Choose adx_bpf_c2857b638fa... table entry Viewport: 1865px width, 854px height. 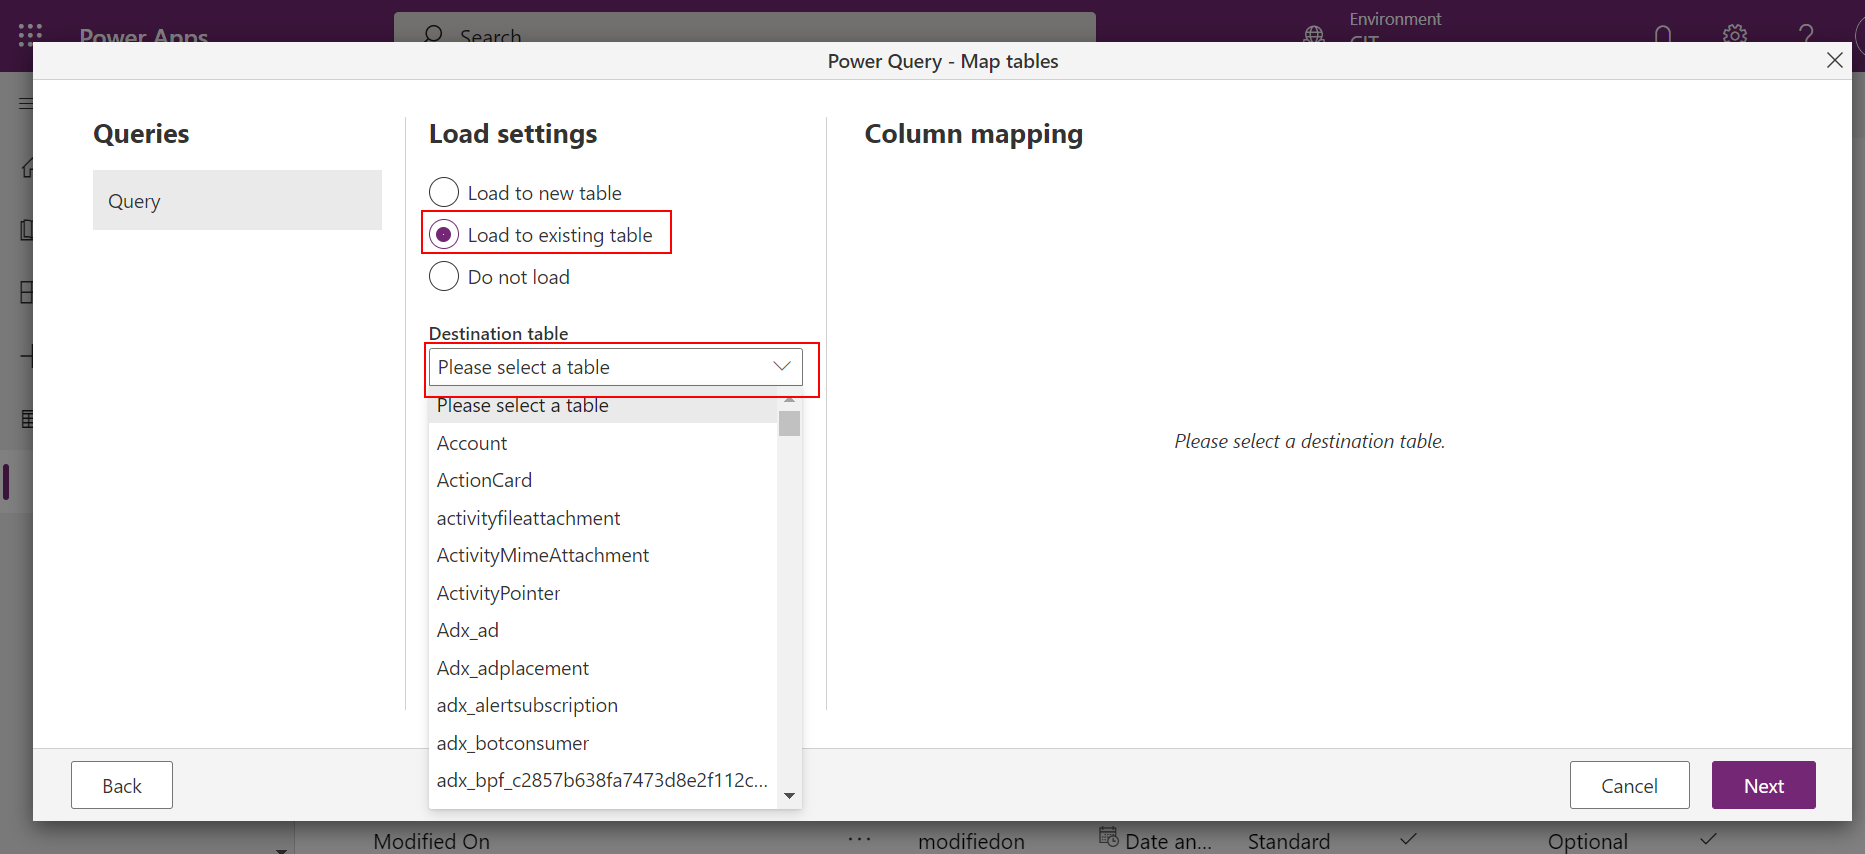(x=603, y=780)
